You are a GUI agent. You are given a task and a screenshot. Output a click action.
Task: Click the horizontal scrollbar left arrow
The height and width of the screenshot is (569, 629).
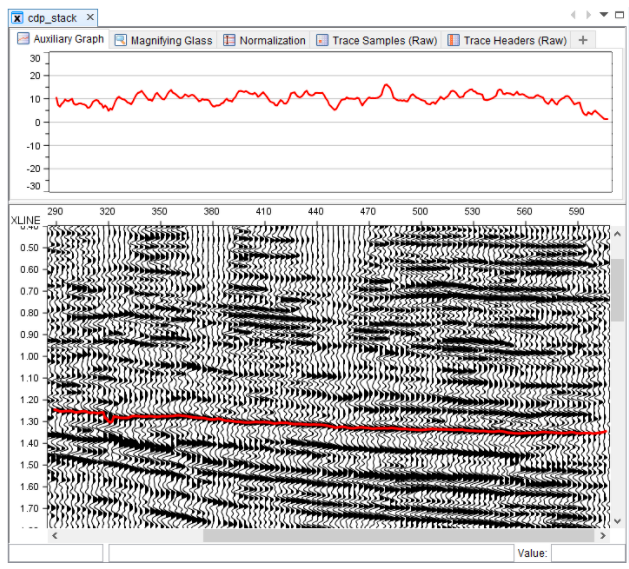55,536
